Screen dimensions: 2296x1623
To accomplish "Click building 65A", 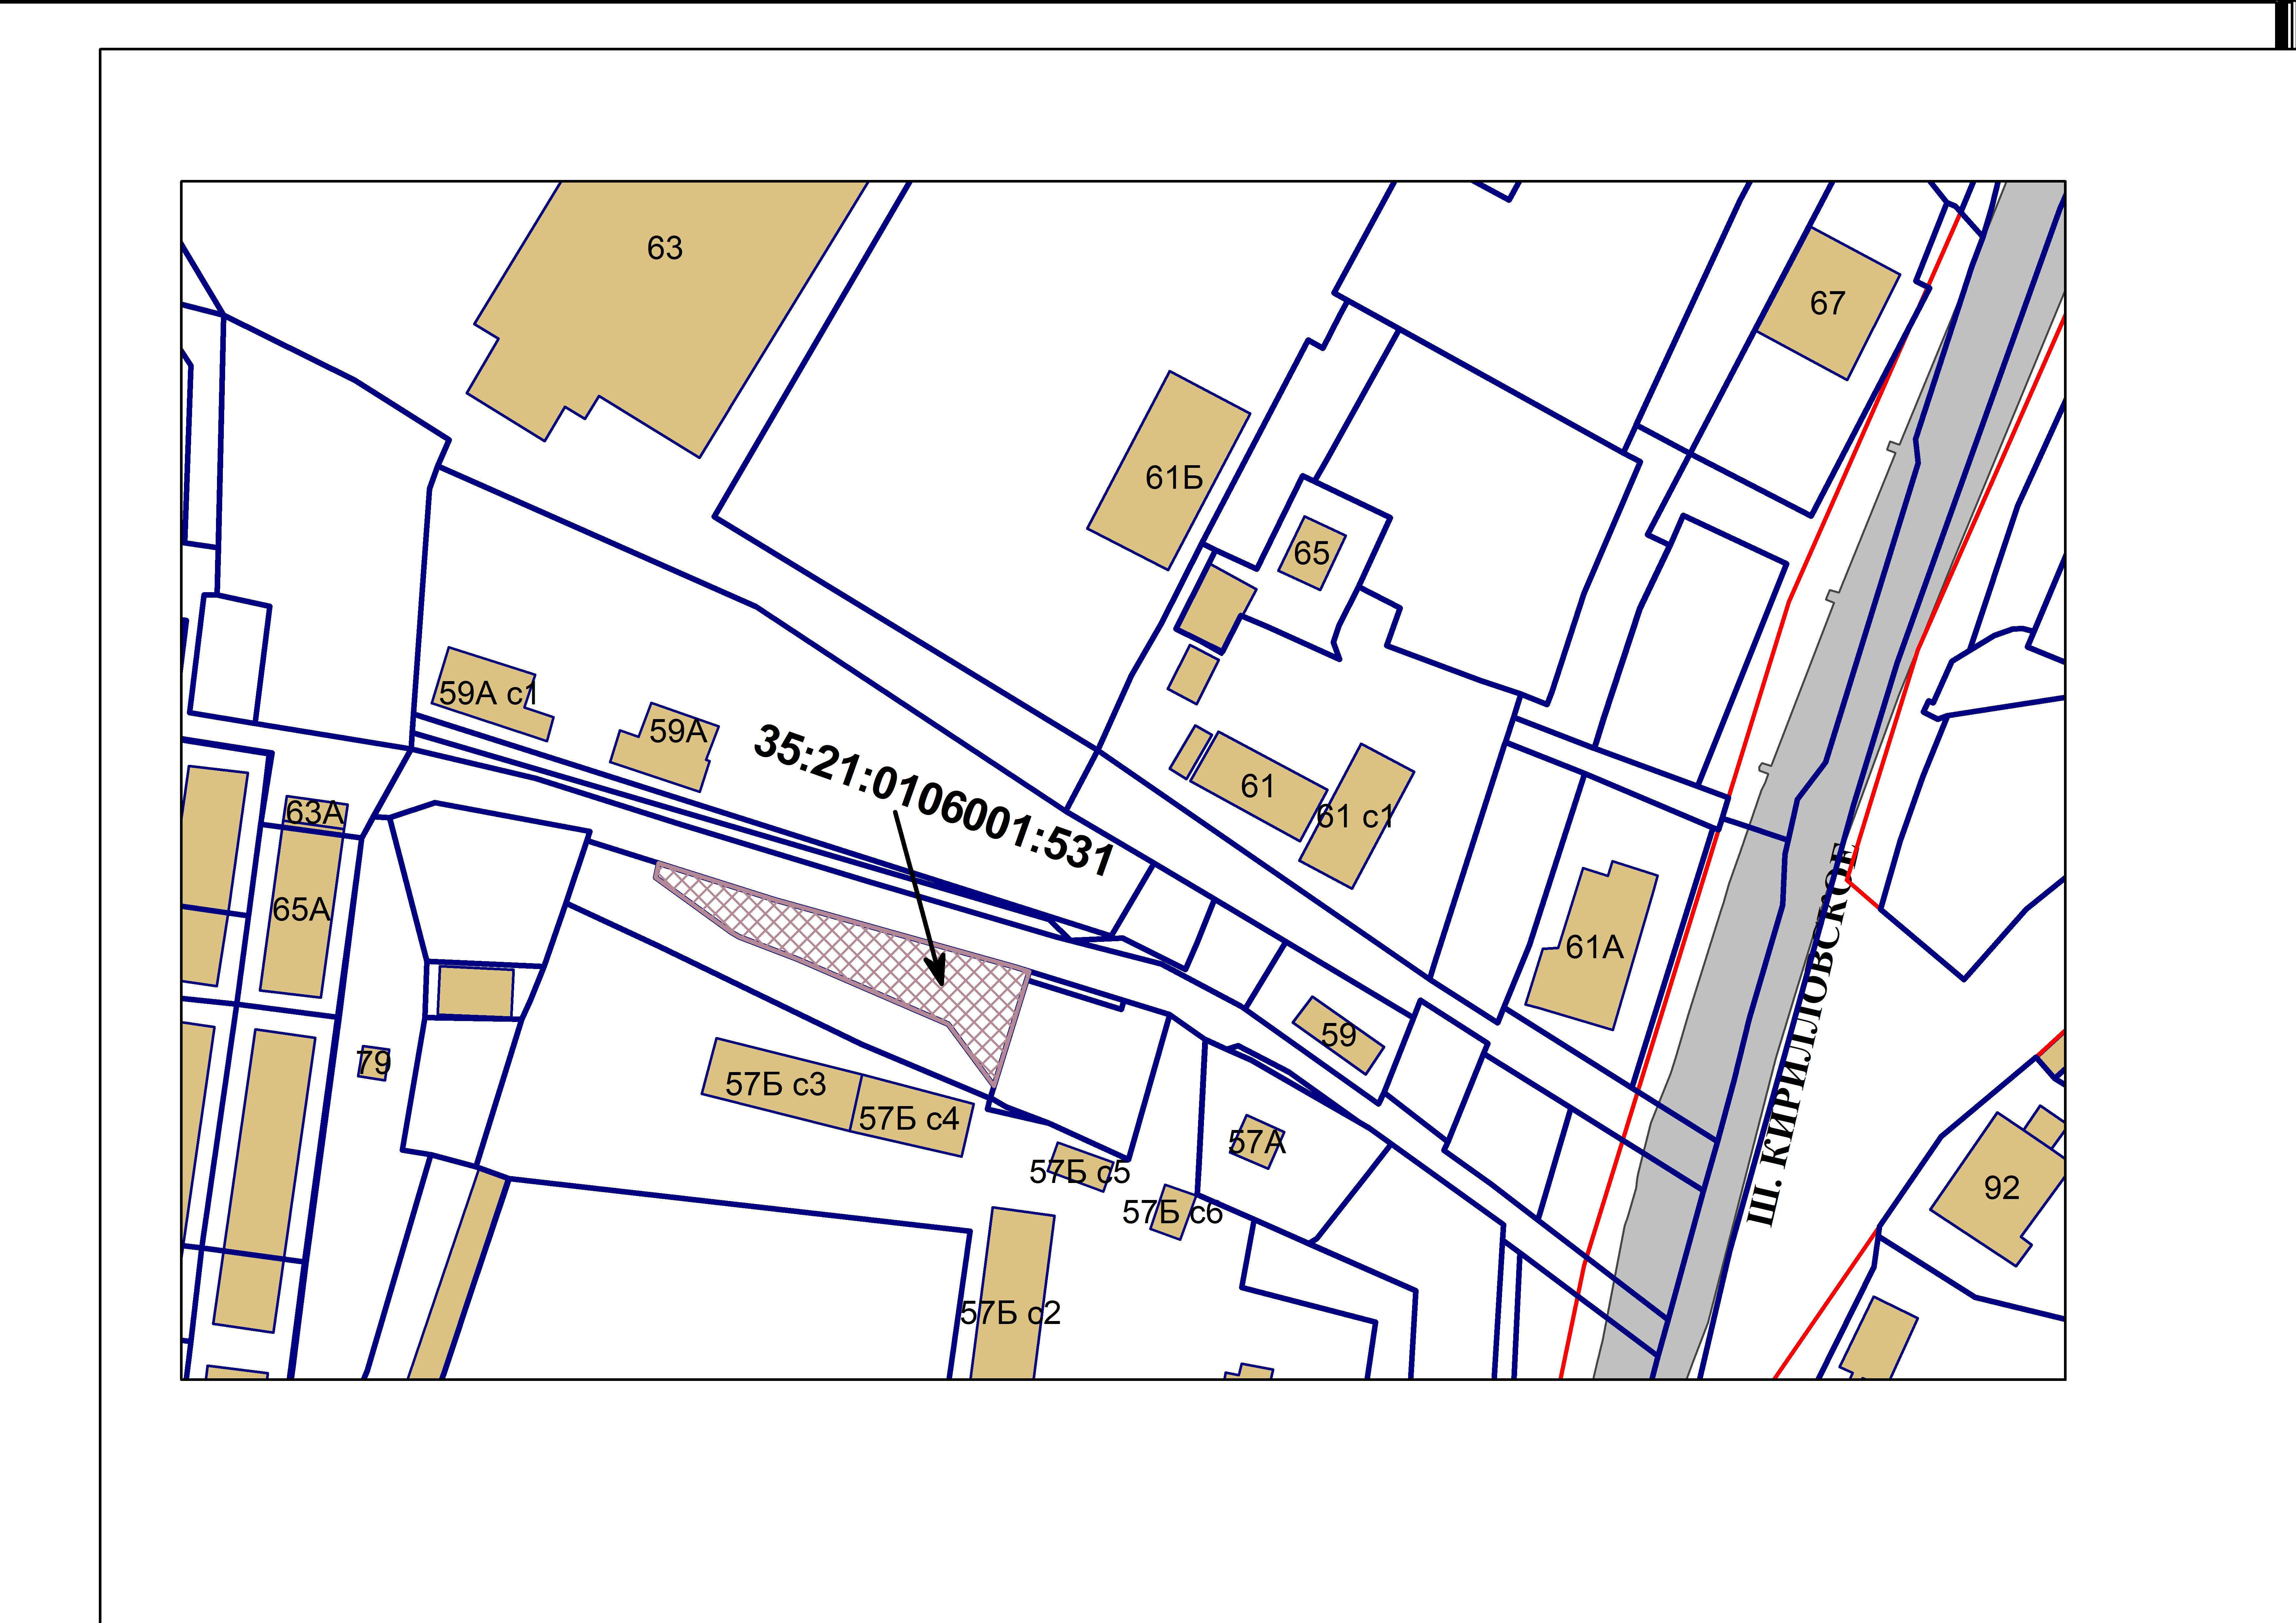I will coord(301,909).
